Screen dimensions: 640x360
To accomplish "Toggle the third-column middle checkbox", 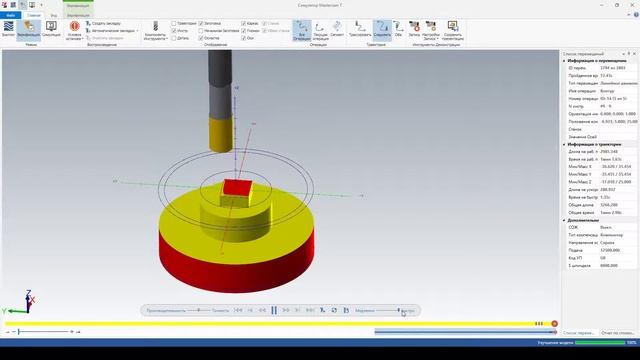I will (243, 31).
